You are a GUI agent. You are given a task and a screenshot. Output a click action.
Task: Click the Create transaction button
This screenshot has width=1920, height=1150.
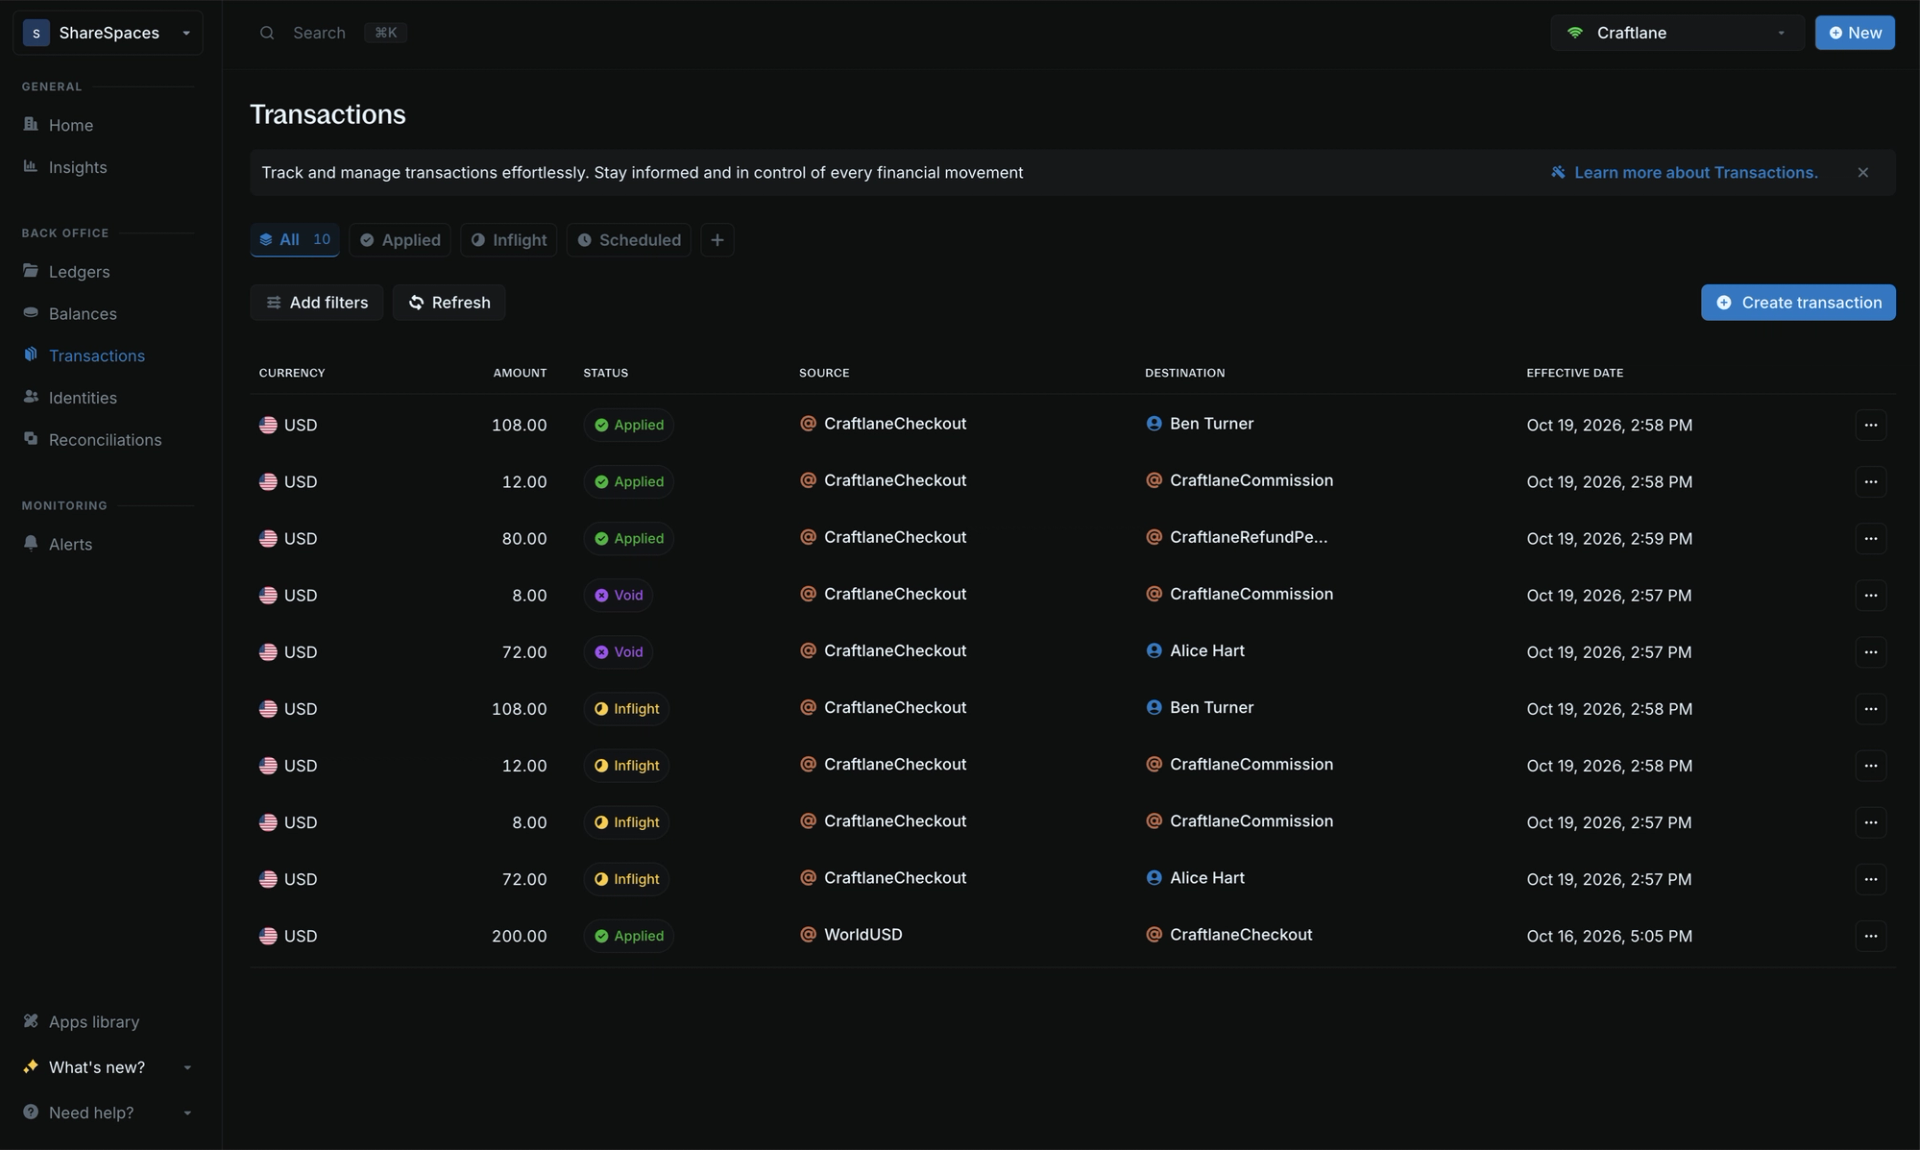click(1798, 303)
